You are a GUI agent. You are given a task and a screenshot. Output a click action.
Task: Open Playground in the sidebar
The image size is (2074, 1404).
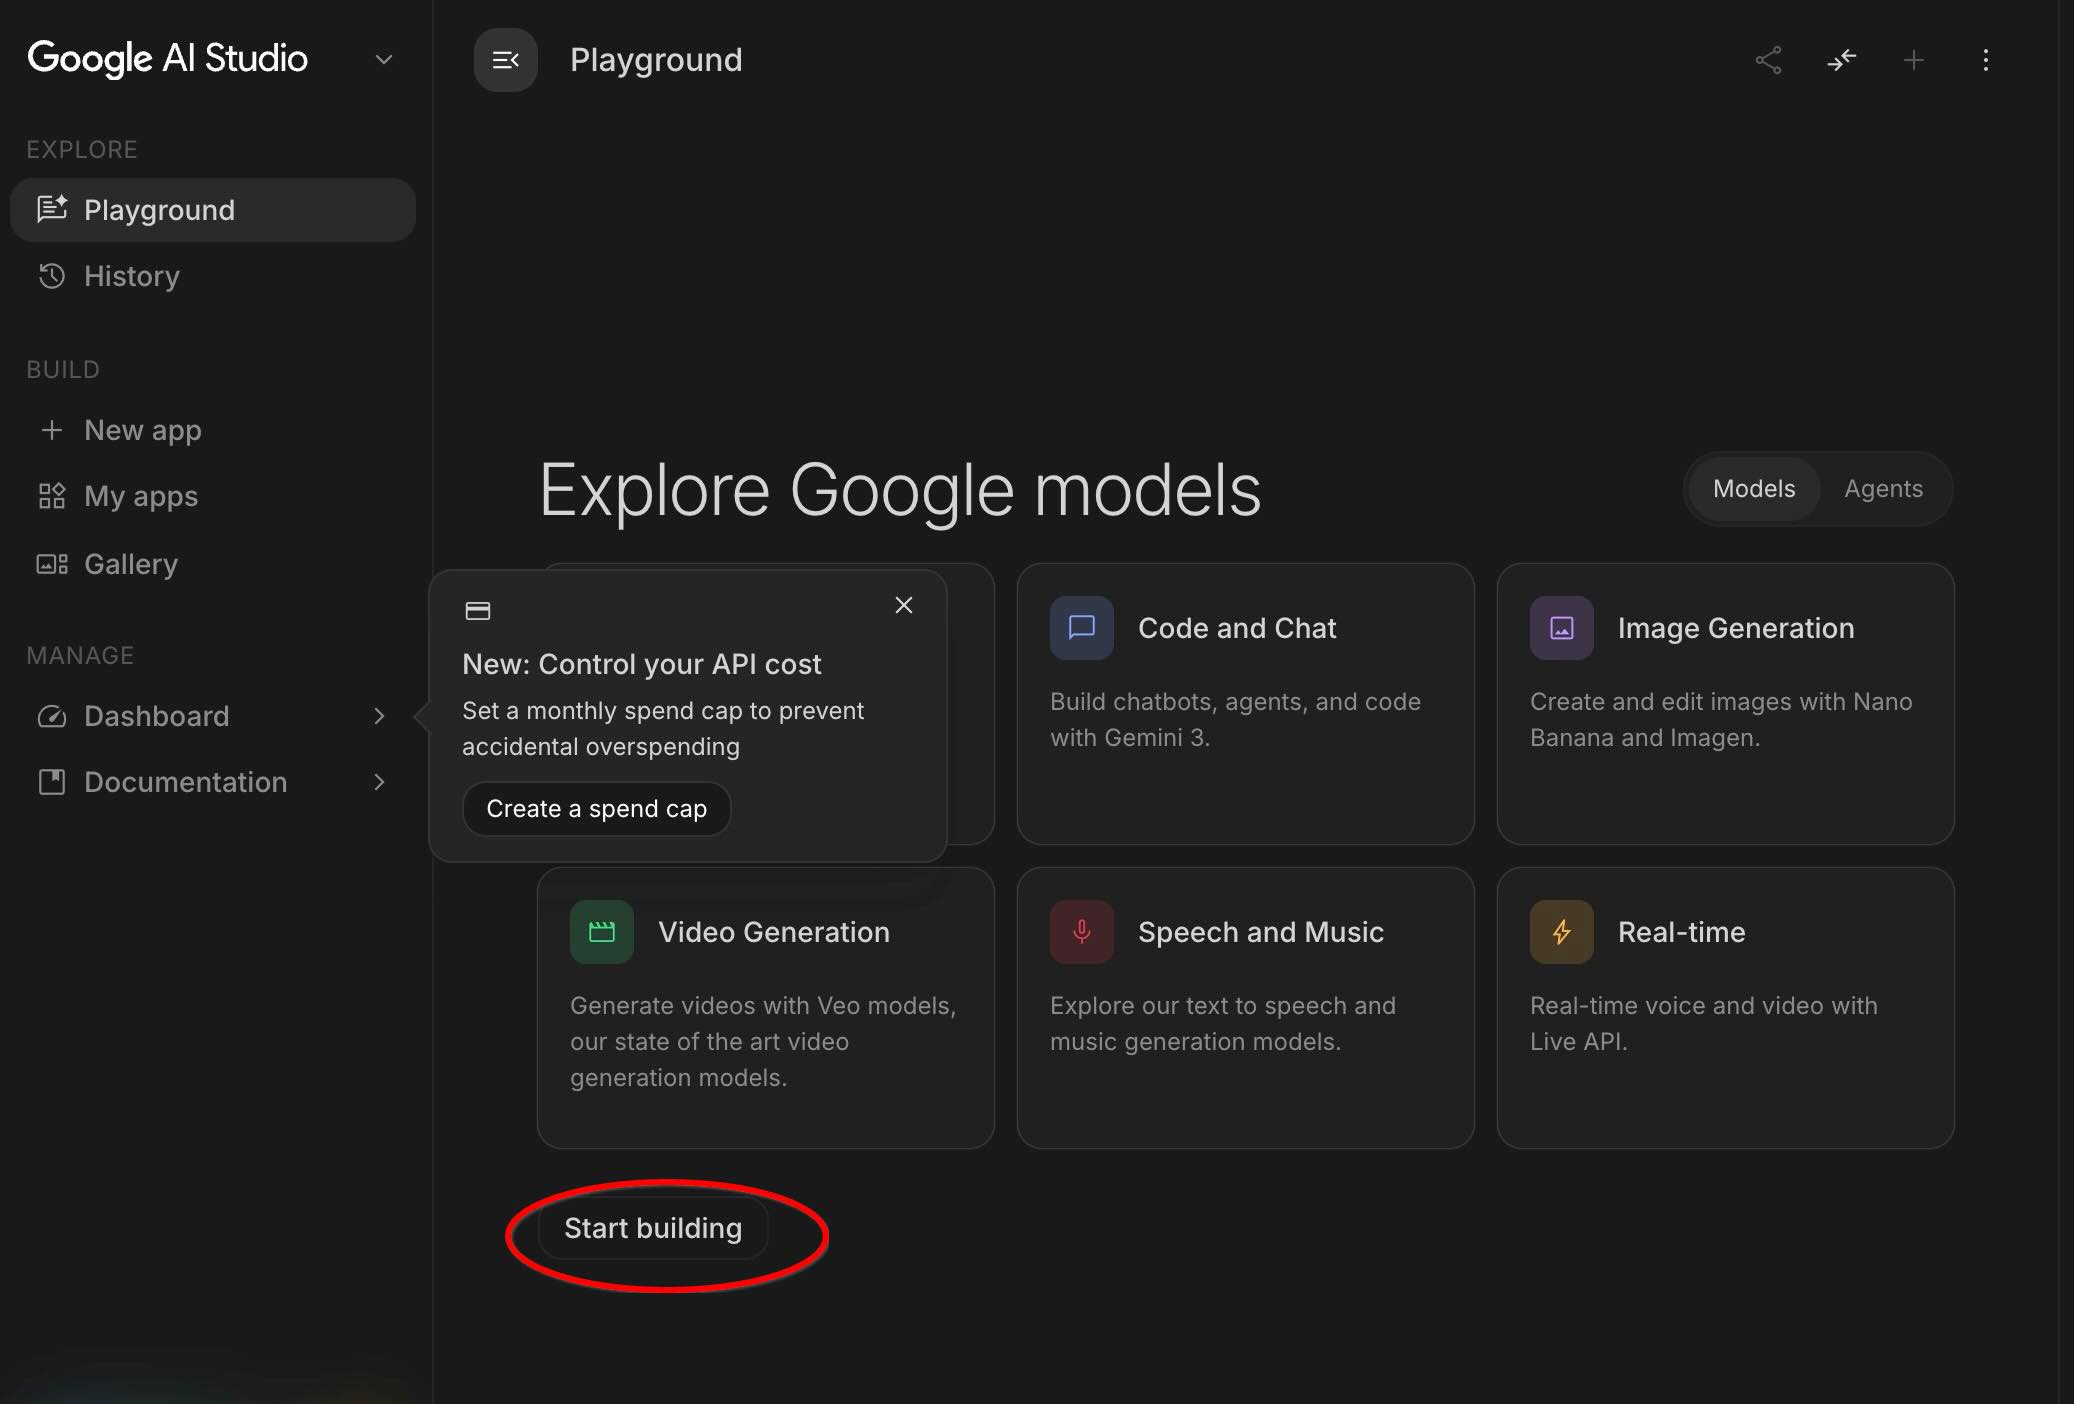click(213, 210)
